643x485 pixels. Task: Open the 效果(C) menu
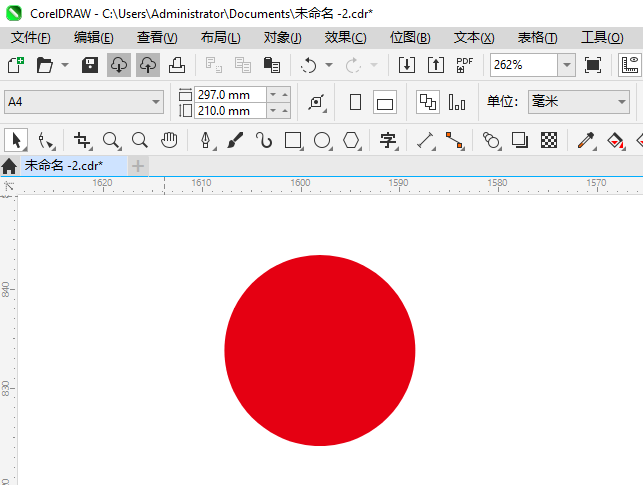tap(345, 38)
